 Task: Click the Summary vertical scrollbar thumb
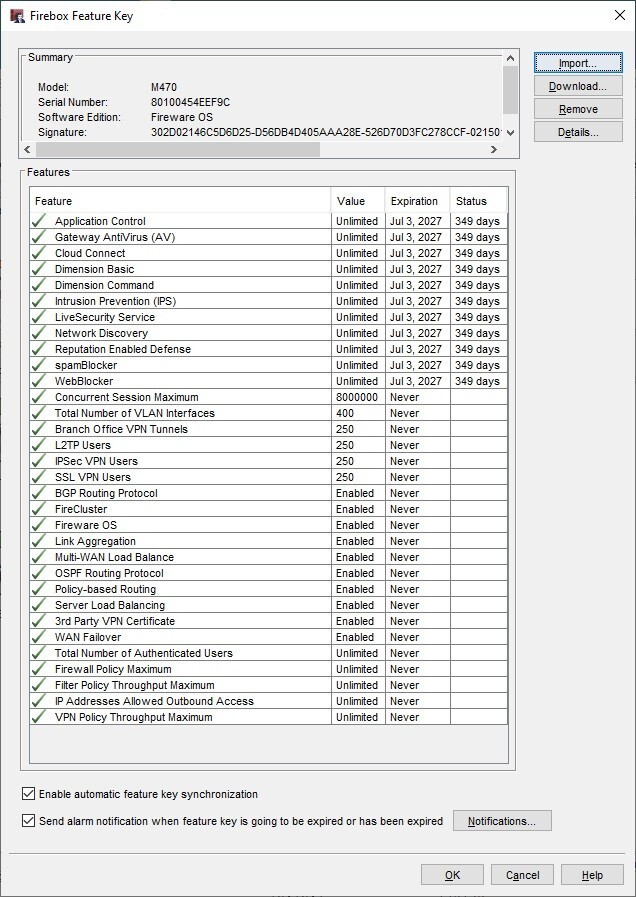point(511,89)
